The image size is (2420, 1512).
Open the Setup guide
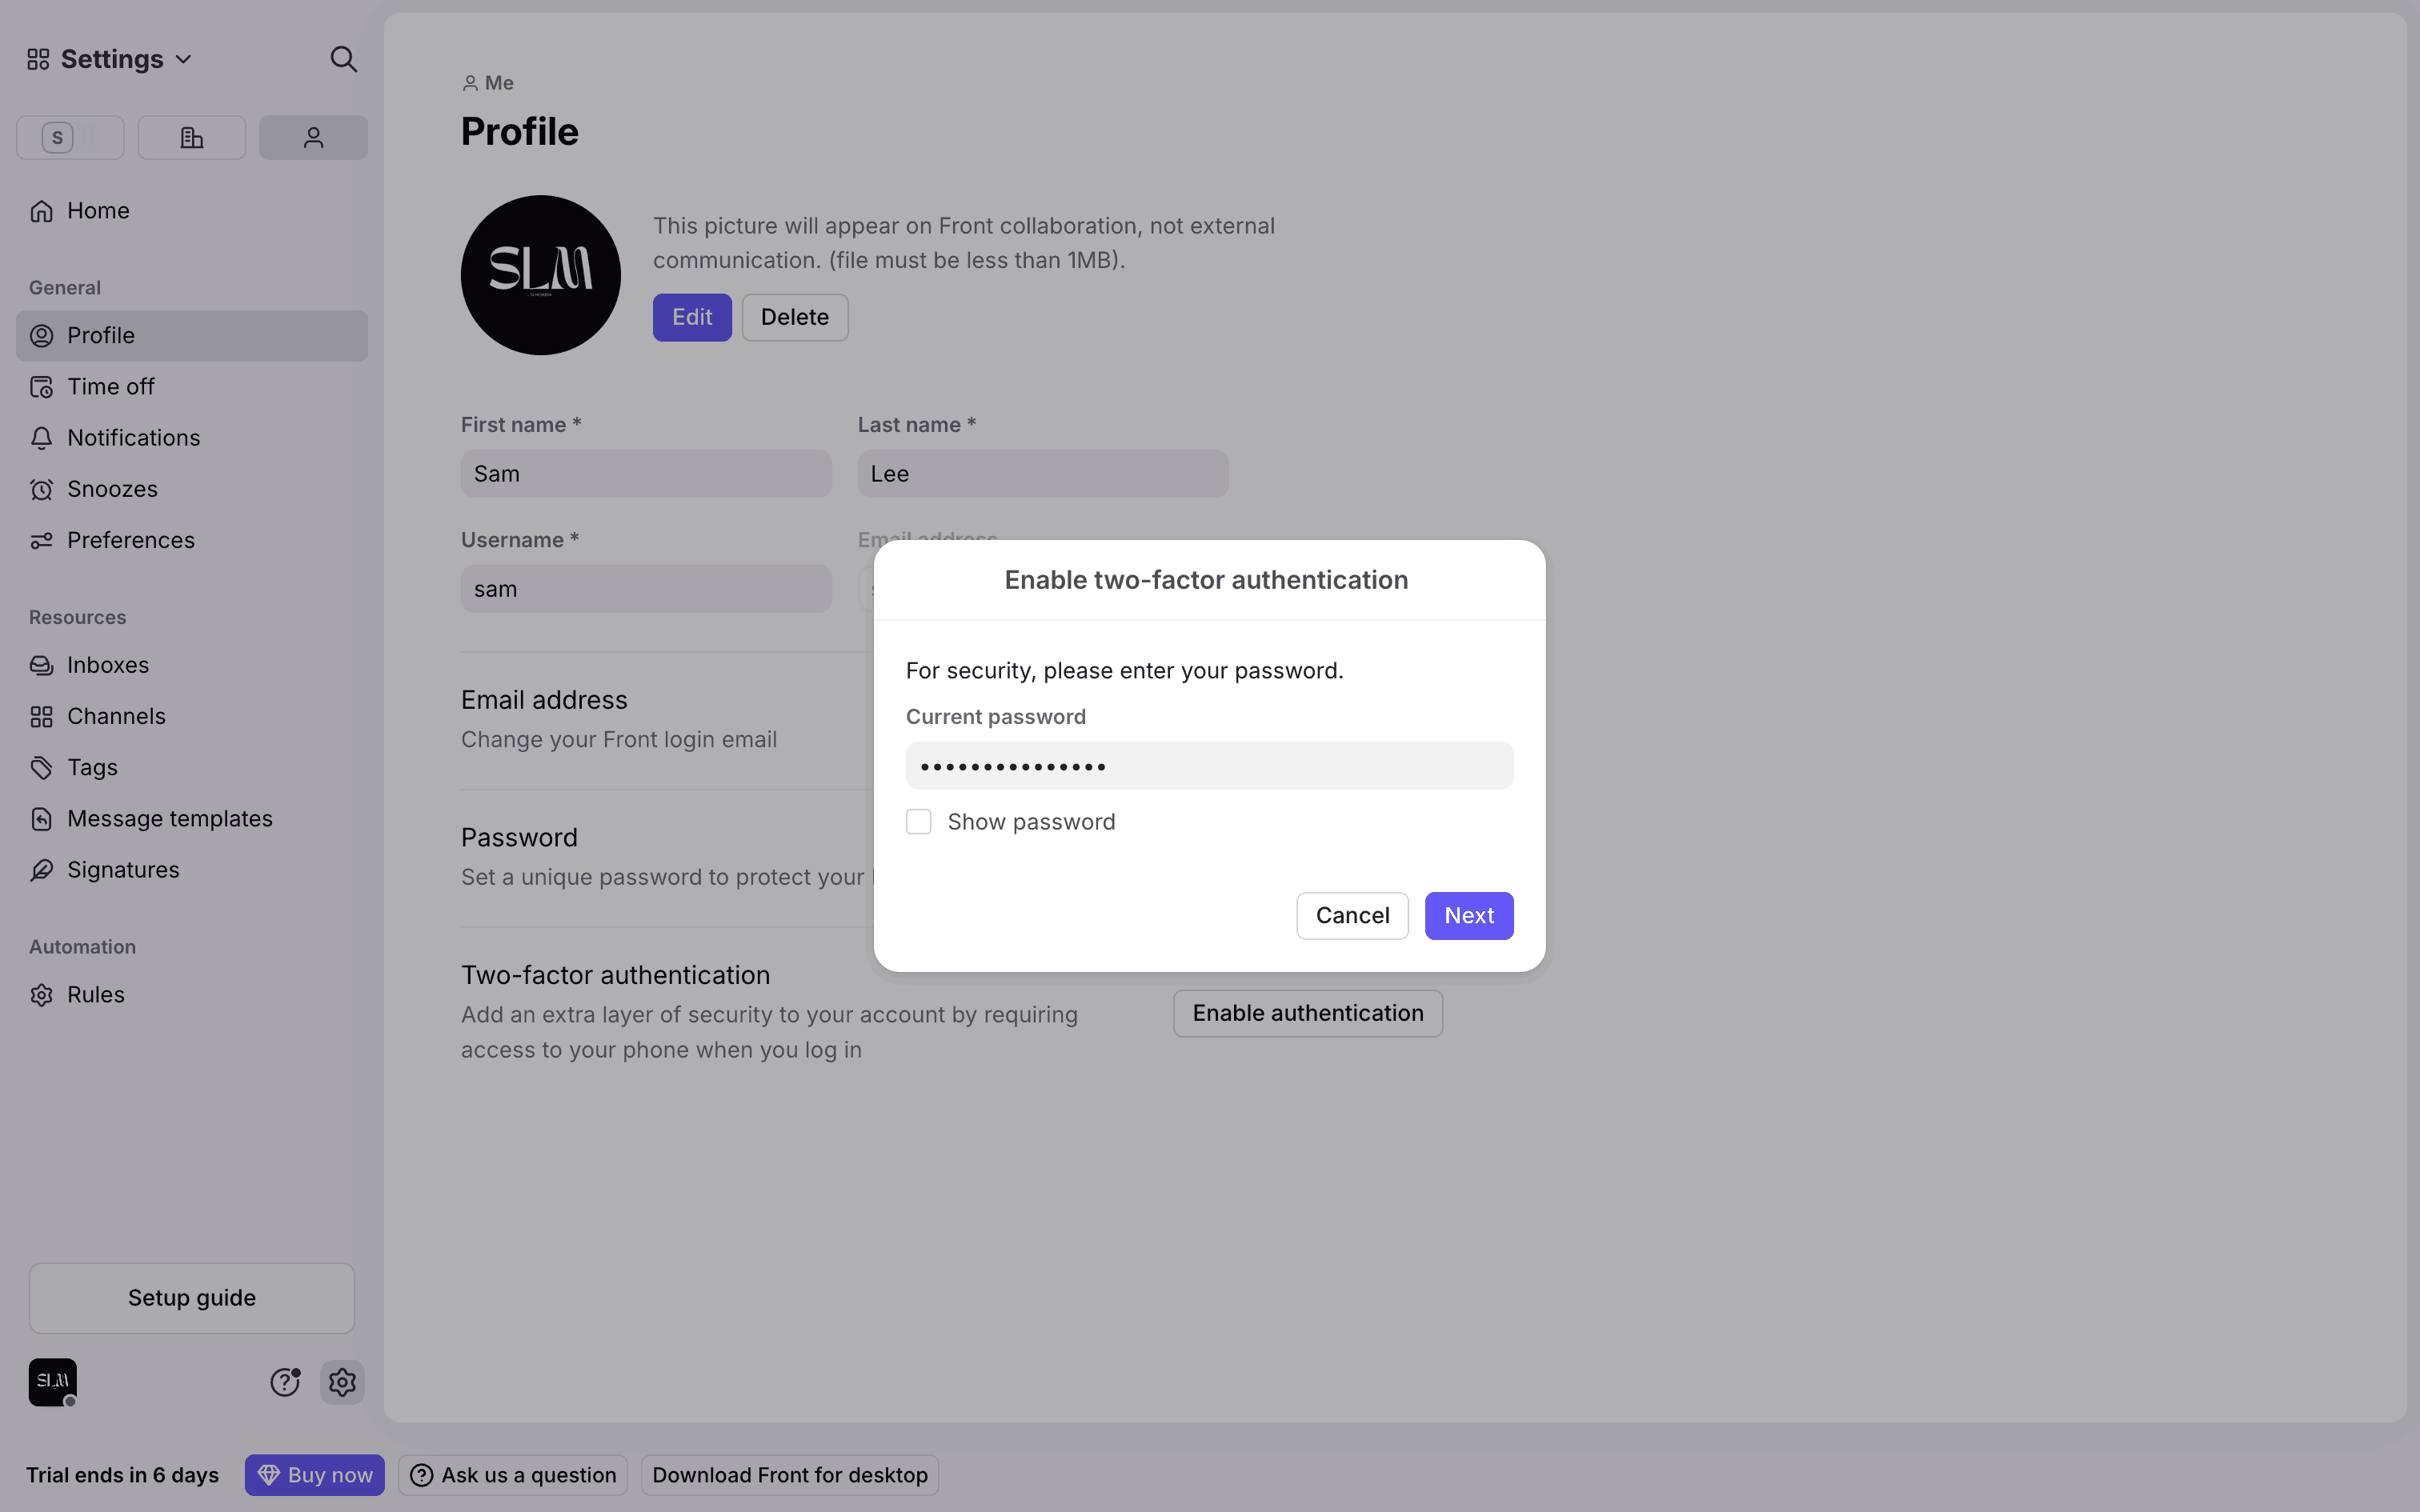pyautogui.click(x=192, y=1298)
